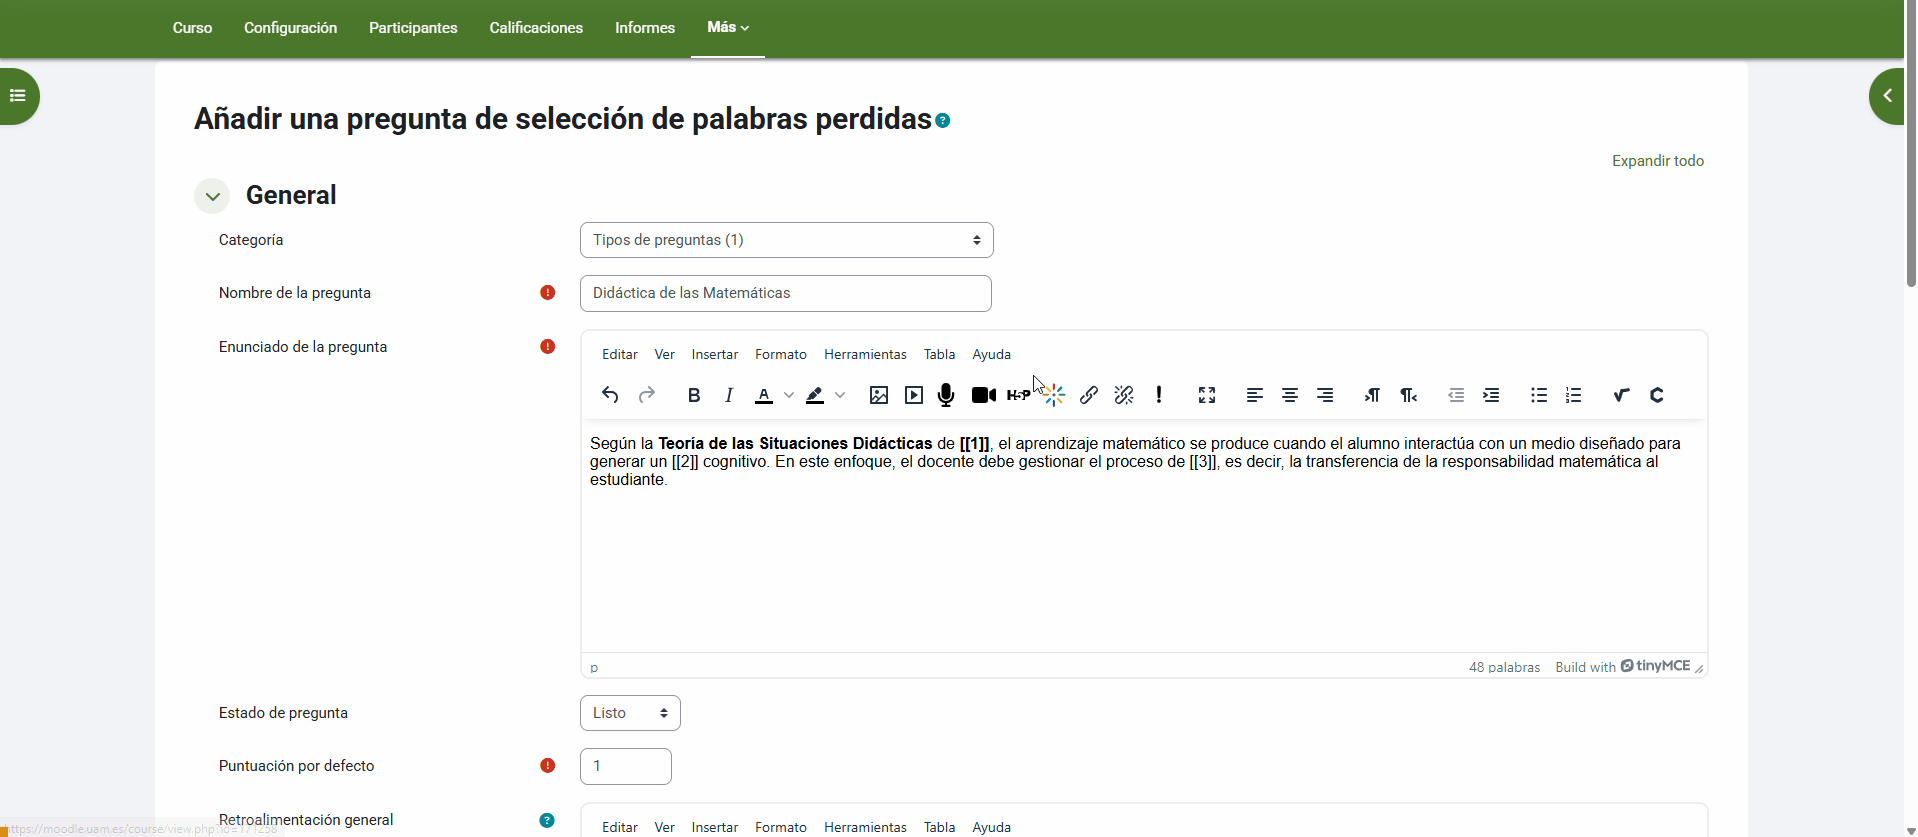Open help icon for Retroalimentación general
This screenshot has height=837, width=1918.
pyautogui.click(x=547, y=820)
